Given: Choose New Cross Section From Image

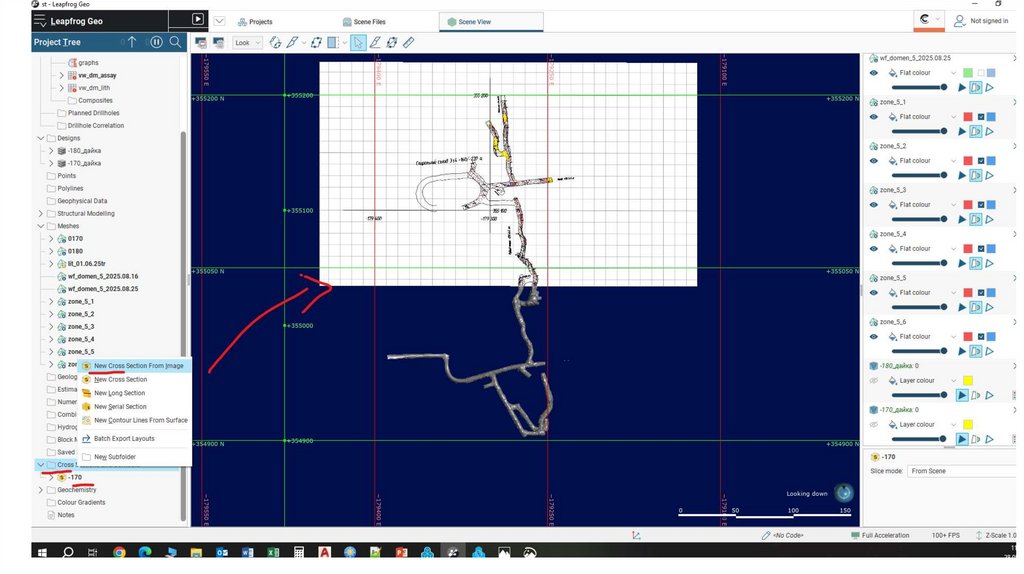Looking at the screenshot, I should pos(138,366).
